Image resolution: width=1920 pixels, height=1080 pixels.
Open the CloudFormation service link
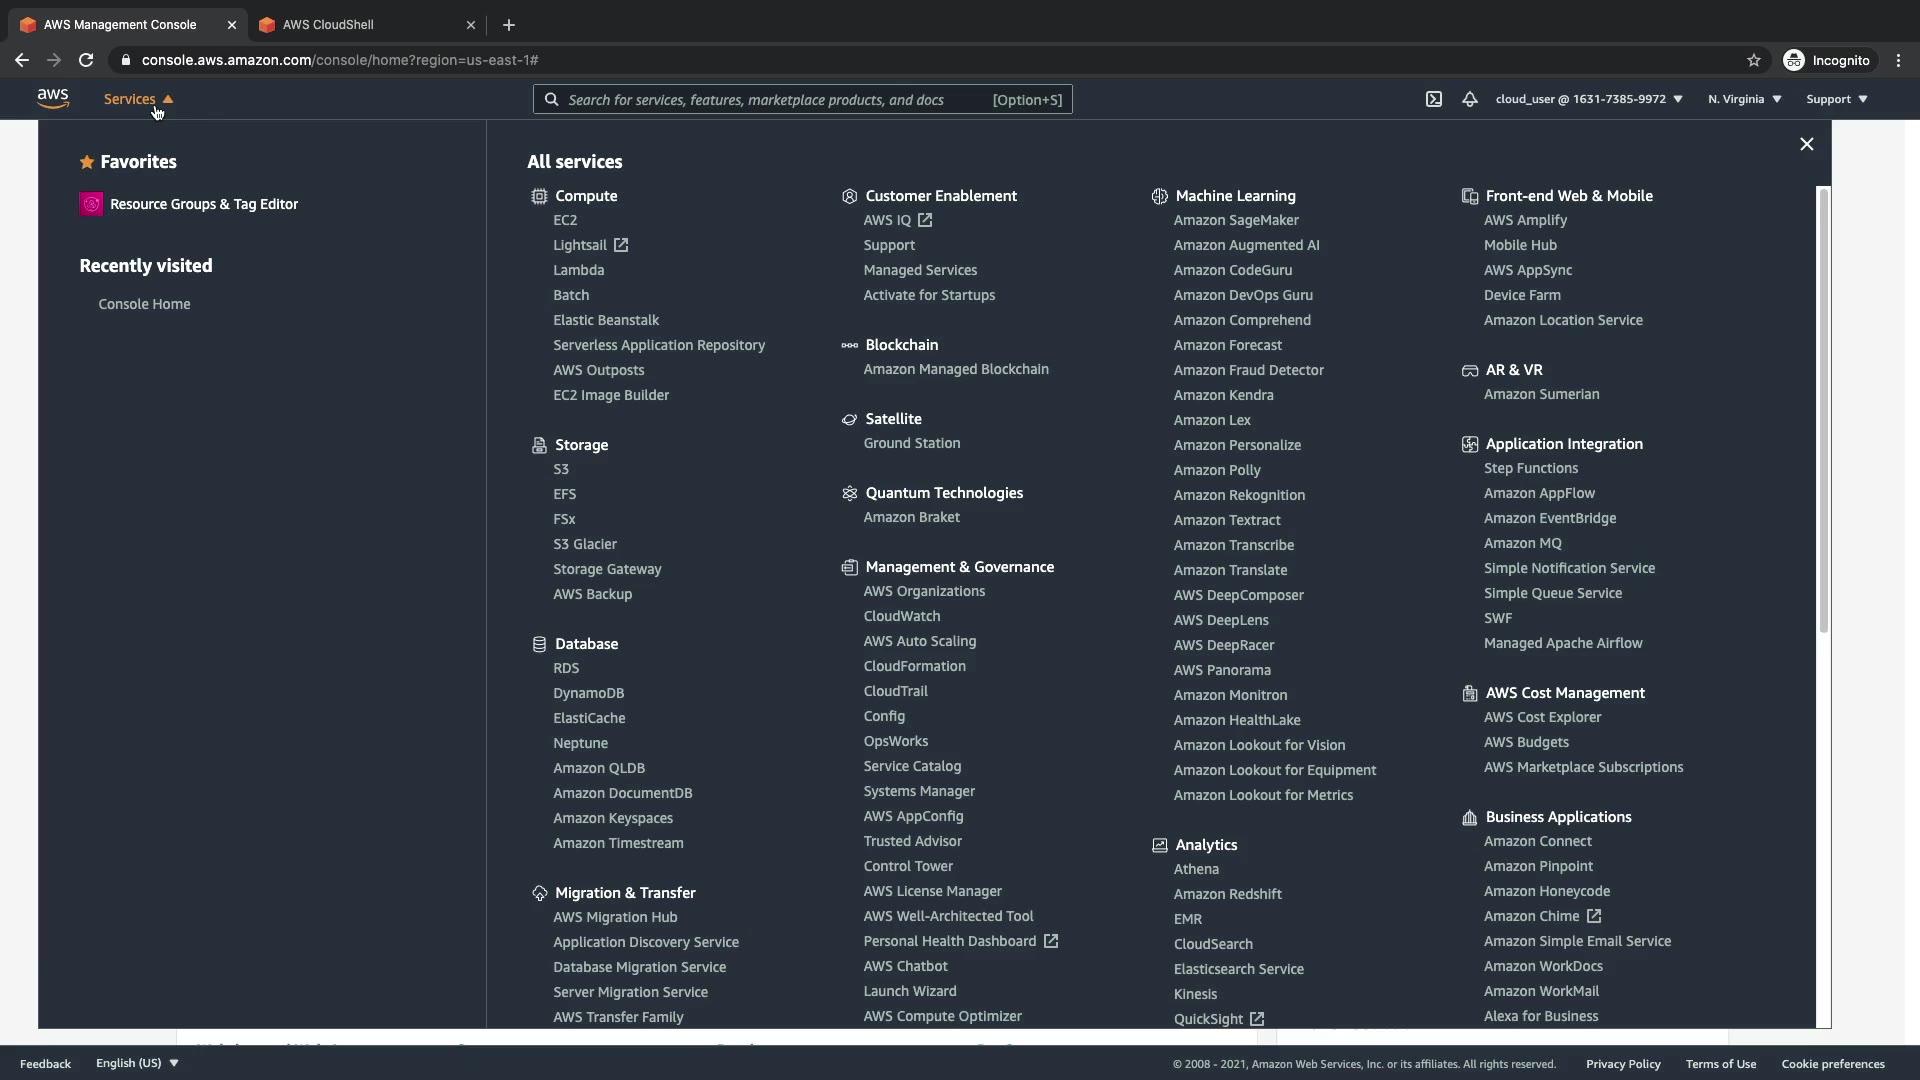pos(914,666)
